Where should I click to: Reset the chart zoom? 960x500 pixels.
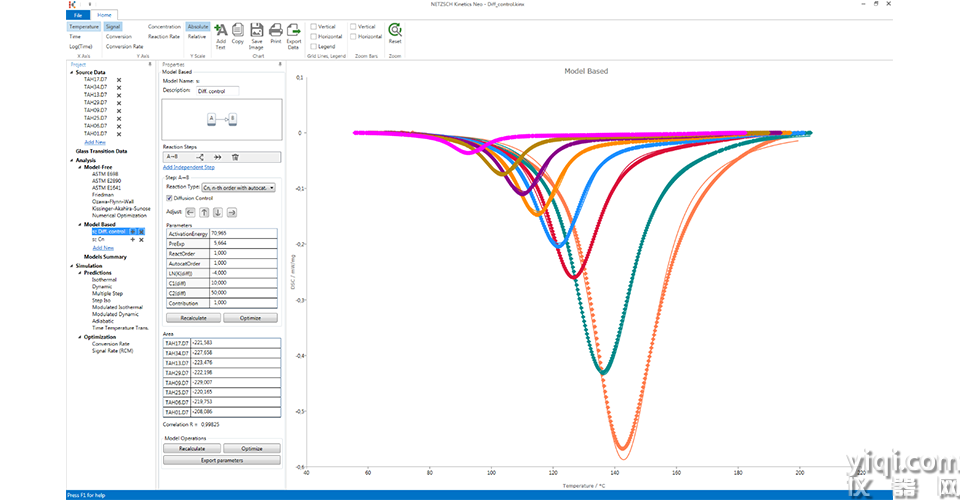(395, 29)
